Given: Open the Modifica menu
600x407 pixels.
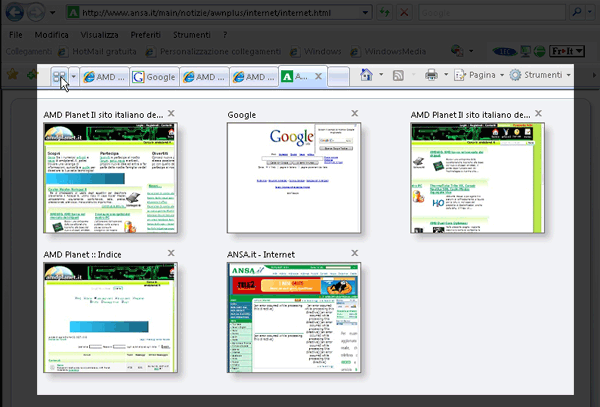Looking at the screenshot, I should 51,35.
